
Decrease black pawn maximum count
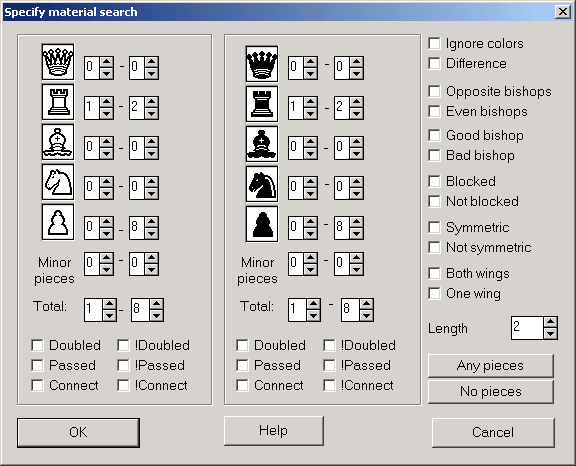click(356, 233)
